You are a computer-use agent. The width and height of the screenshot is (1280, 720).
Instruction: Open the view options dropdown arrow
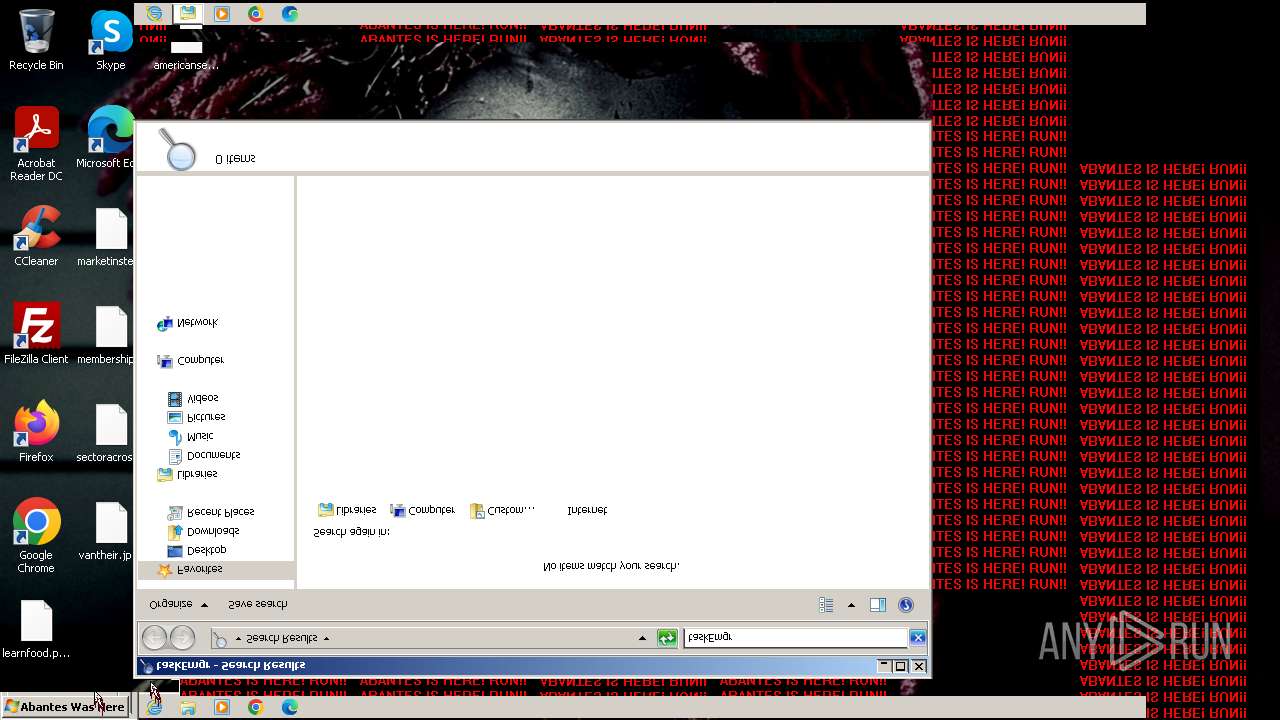coord(851,605)
